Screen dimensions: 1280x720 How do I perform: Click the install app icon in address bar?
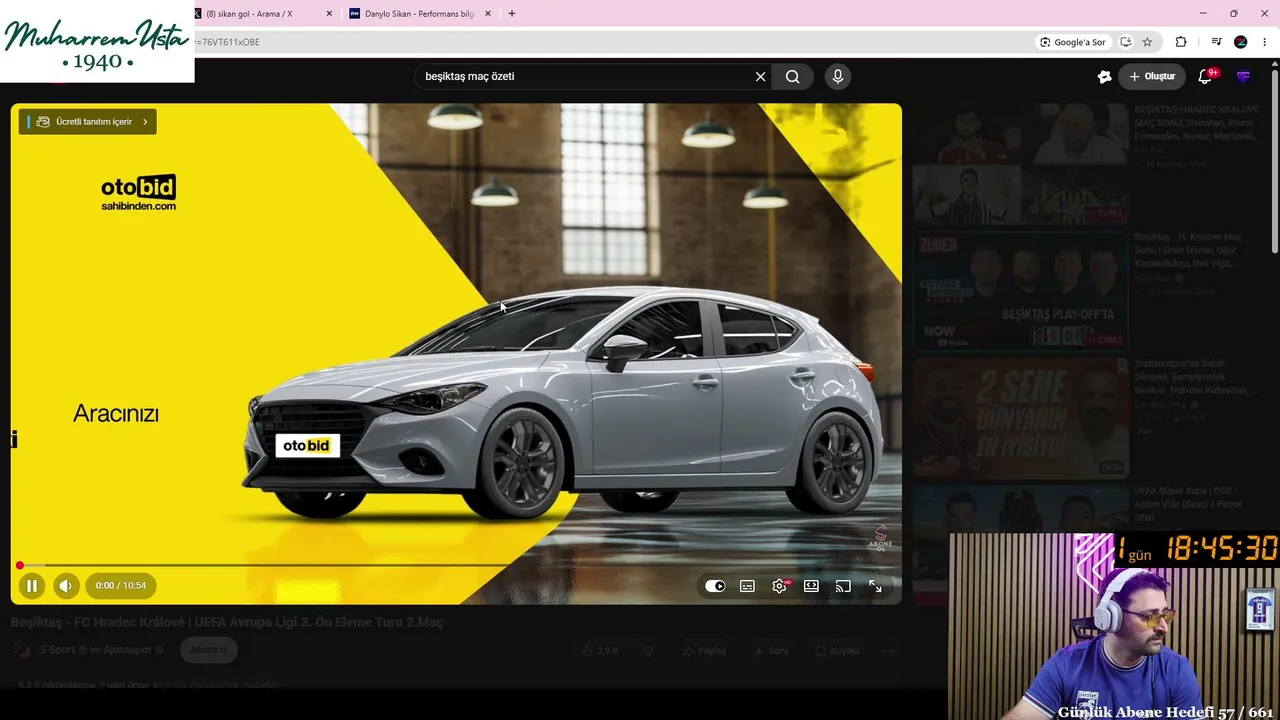1125,42
